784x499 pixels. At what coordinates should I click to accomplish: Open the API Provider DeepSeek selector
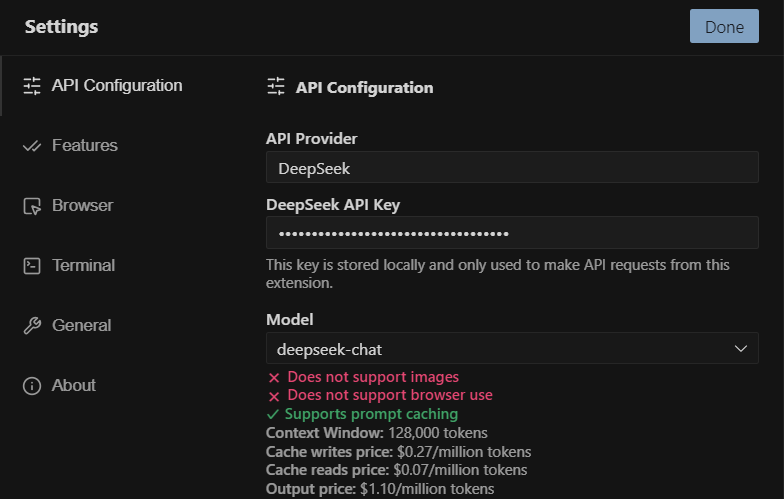[x=512, y=167]
